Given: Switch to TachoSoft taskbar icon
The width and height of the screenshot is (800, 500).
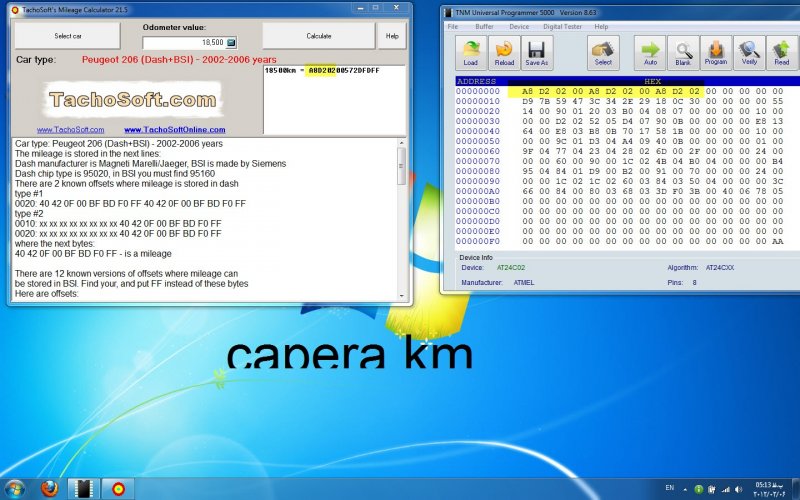Looking at the screenshot, I should pos(118,488).
